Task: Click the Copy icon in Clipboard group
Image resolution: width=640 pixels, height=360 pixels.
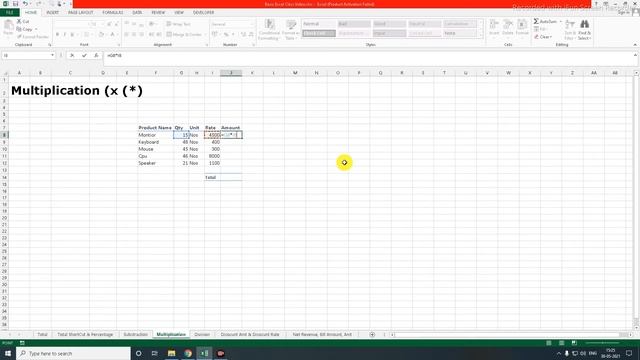Action: (19, 29)
